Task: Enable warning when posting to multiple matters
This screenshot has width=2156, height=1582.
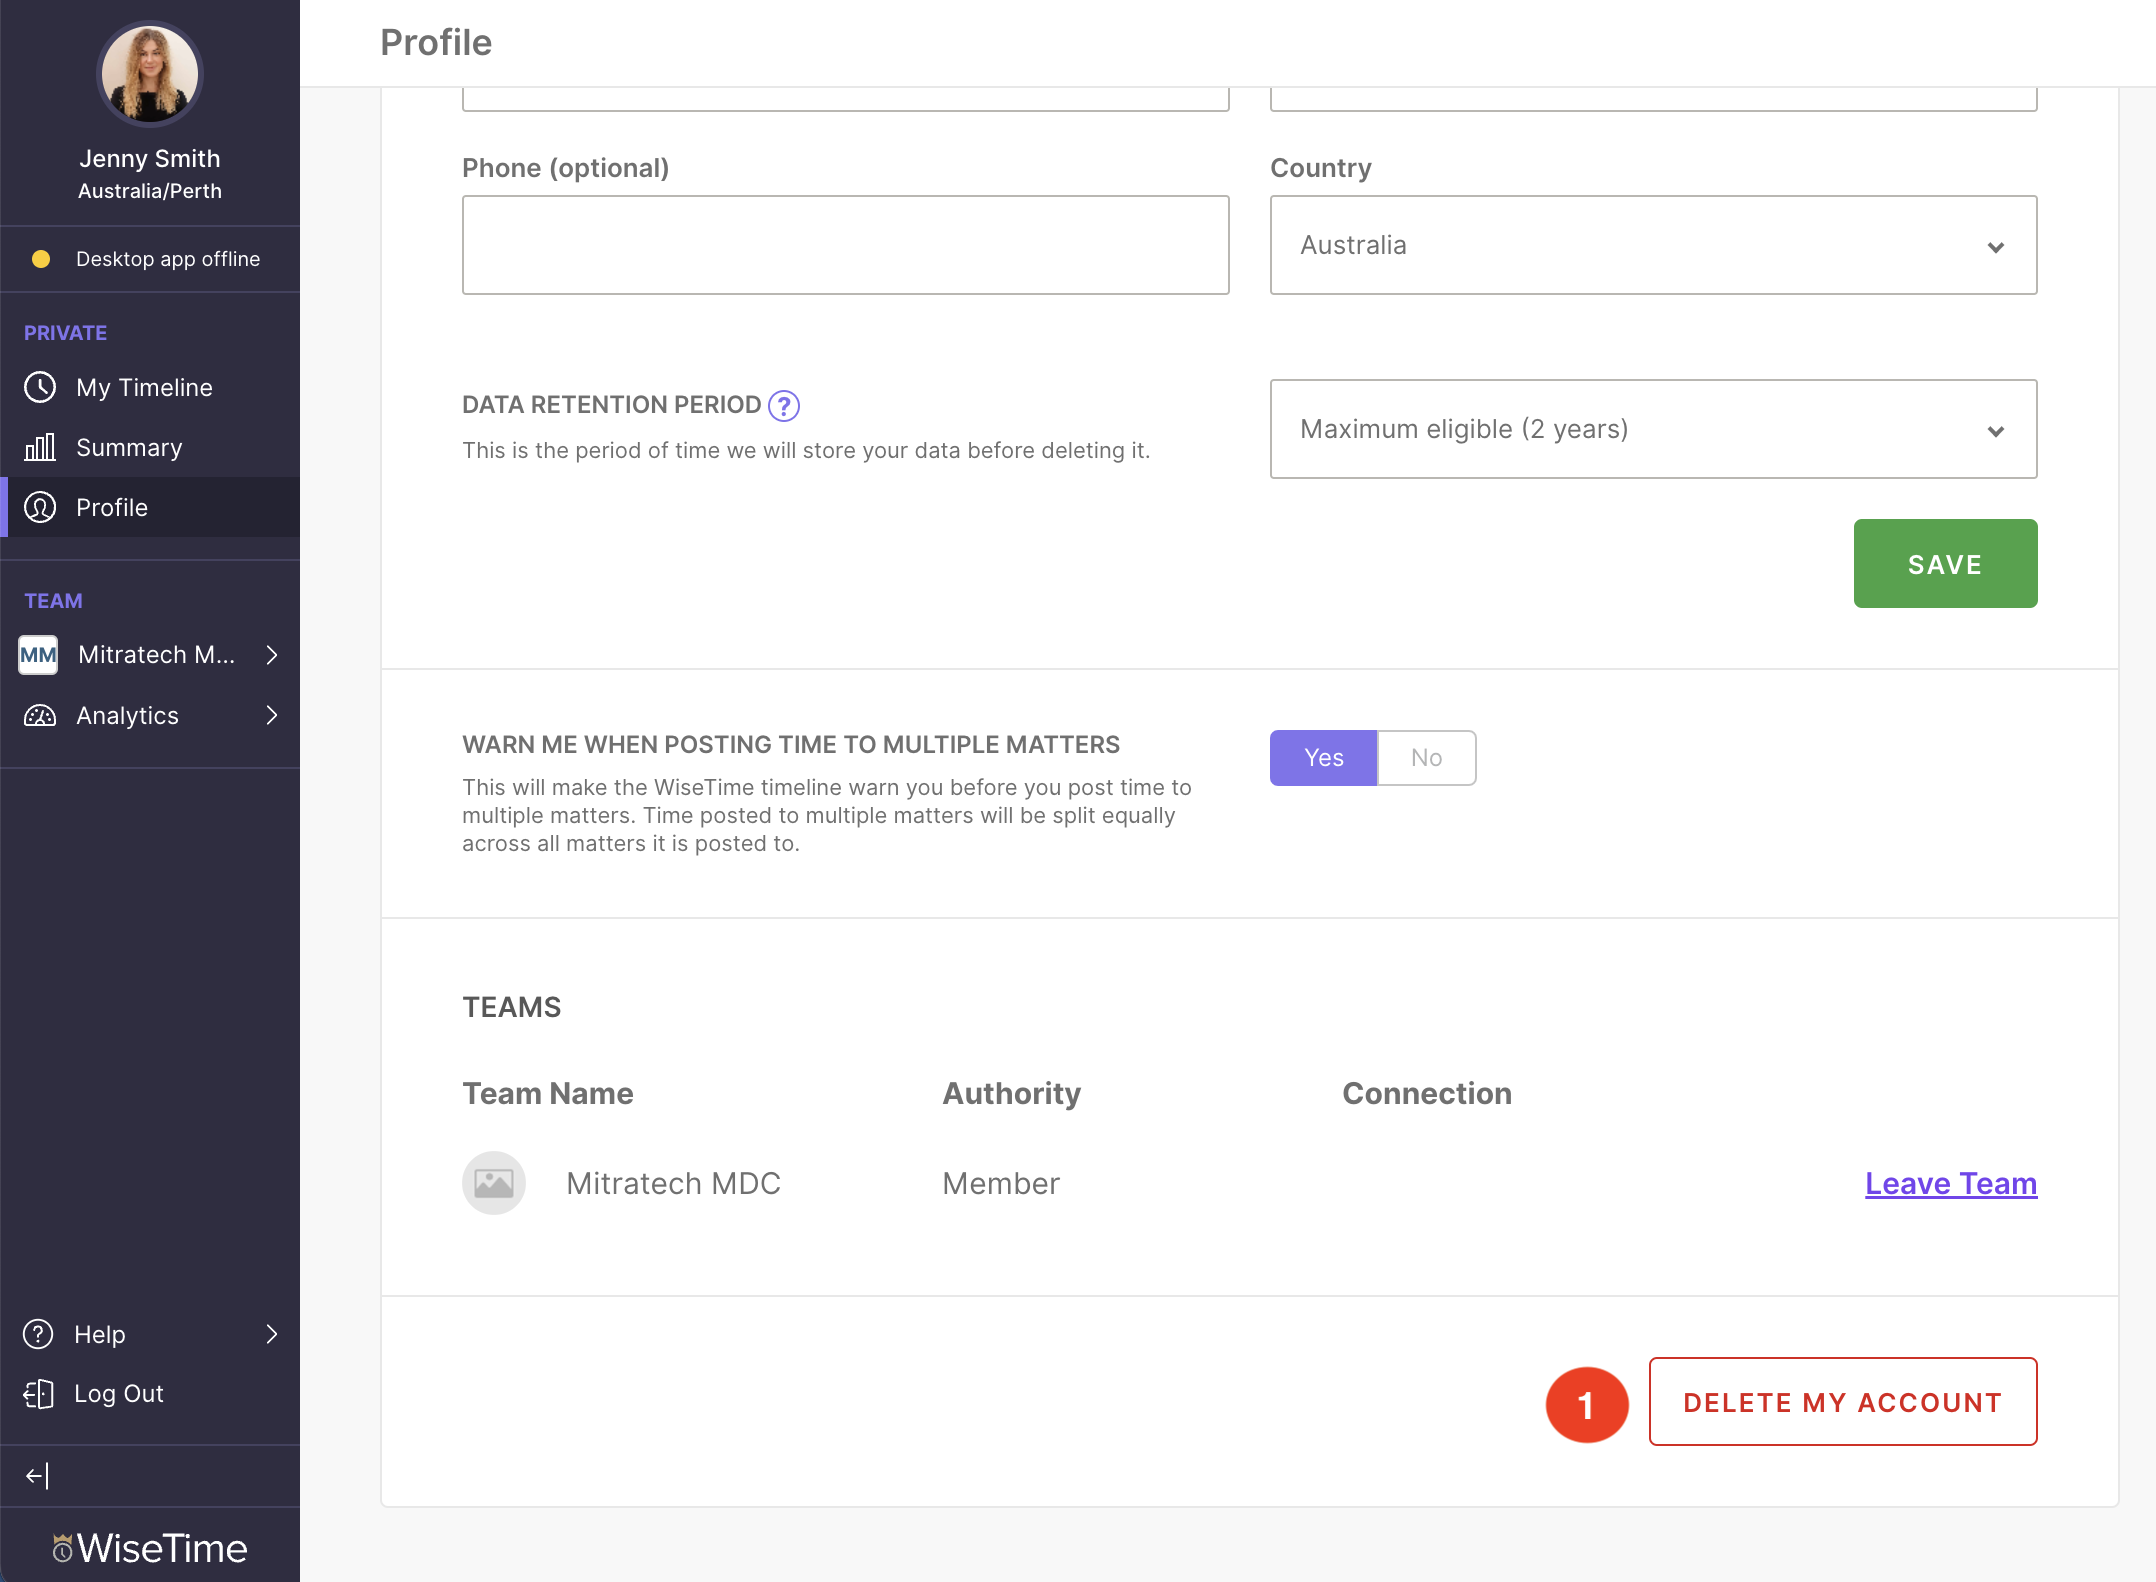Action: click(1322, 757)
